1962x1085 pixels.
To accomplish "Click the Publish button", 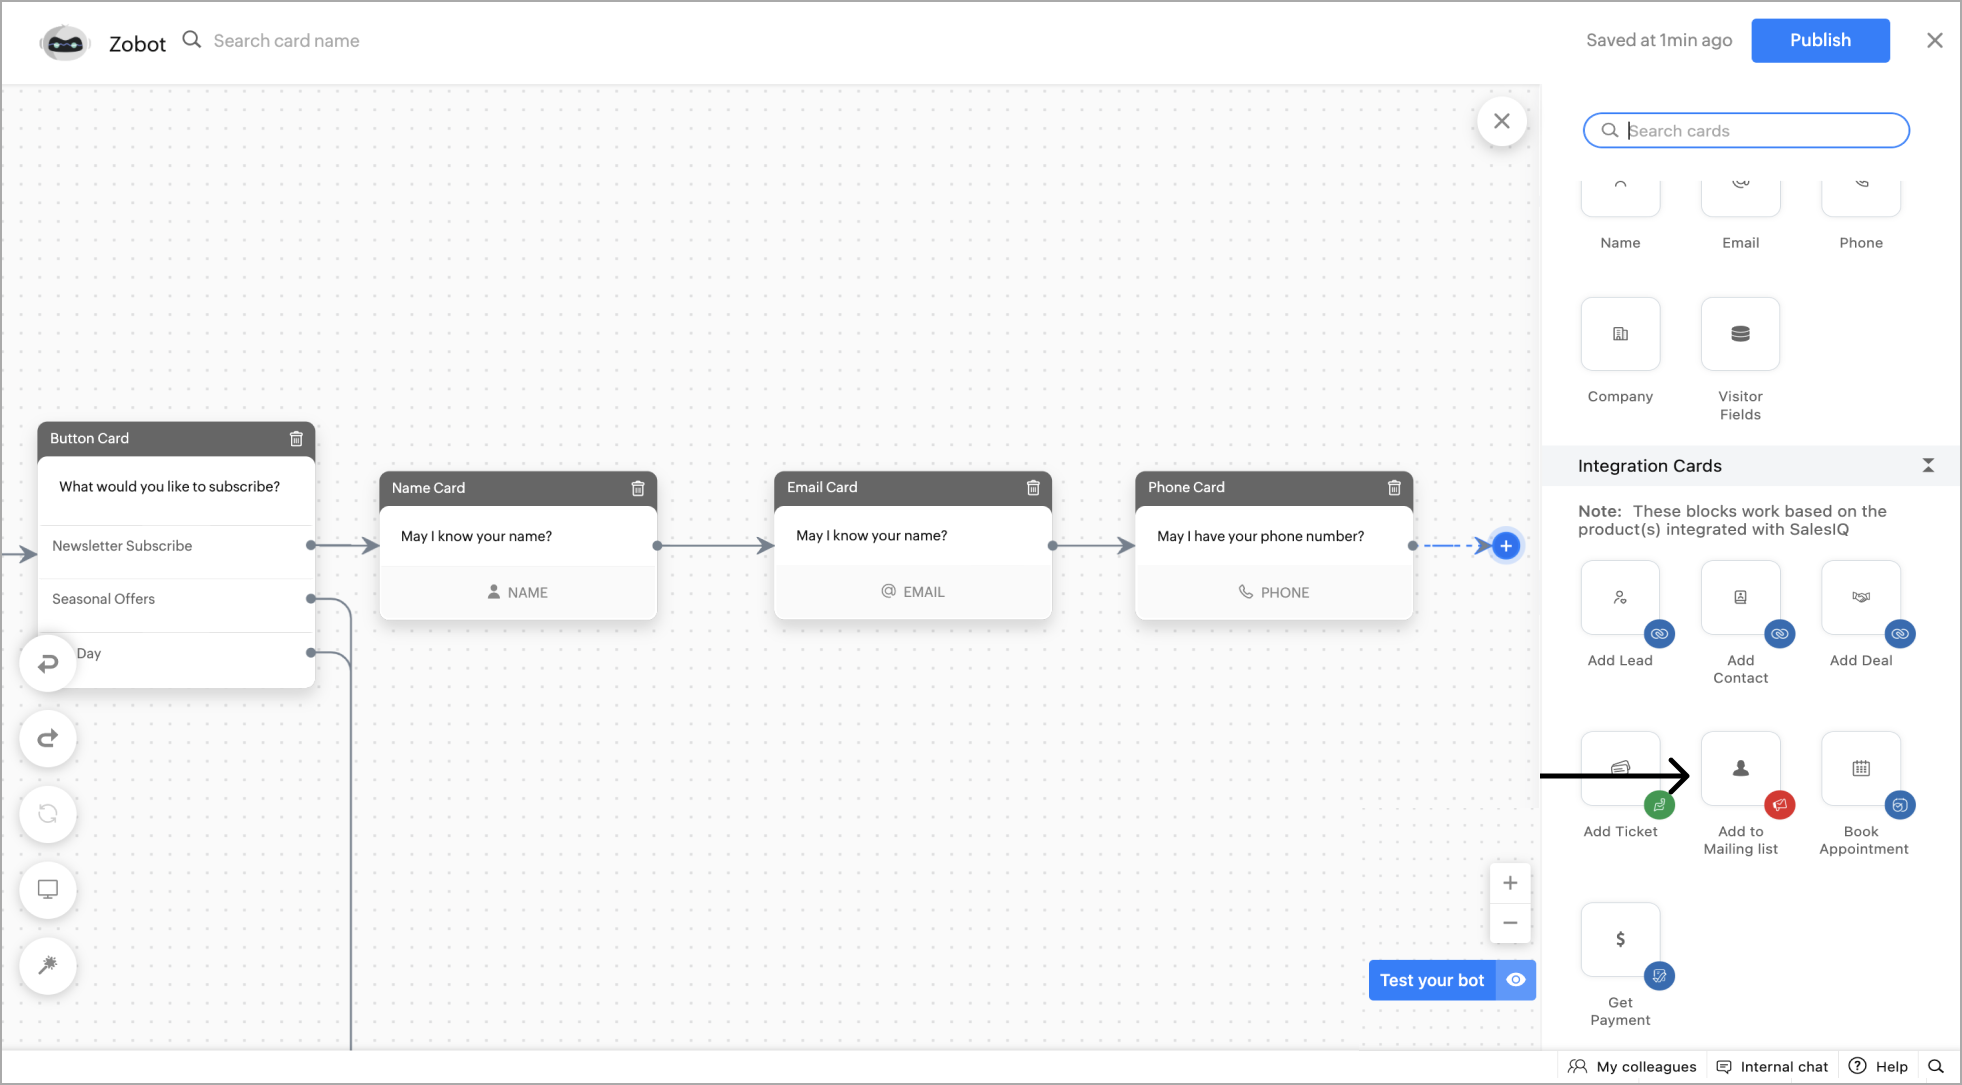I will pyautogui.click(x=1820, y=41).
